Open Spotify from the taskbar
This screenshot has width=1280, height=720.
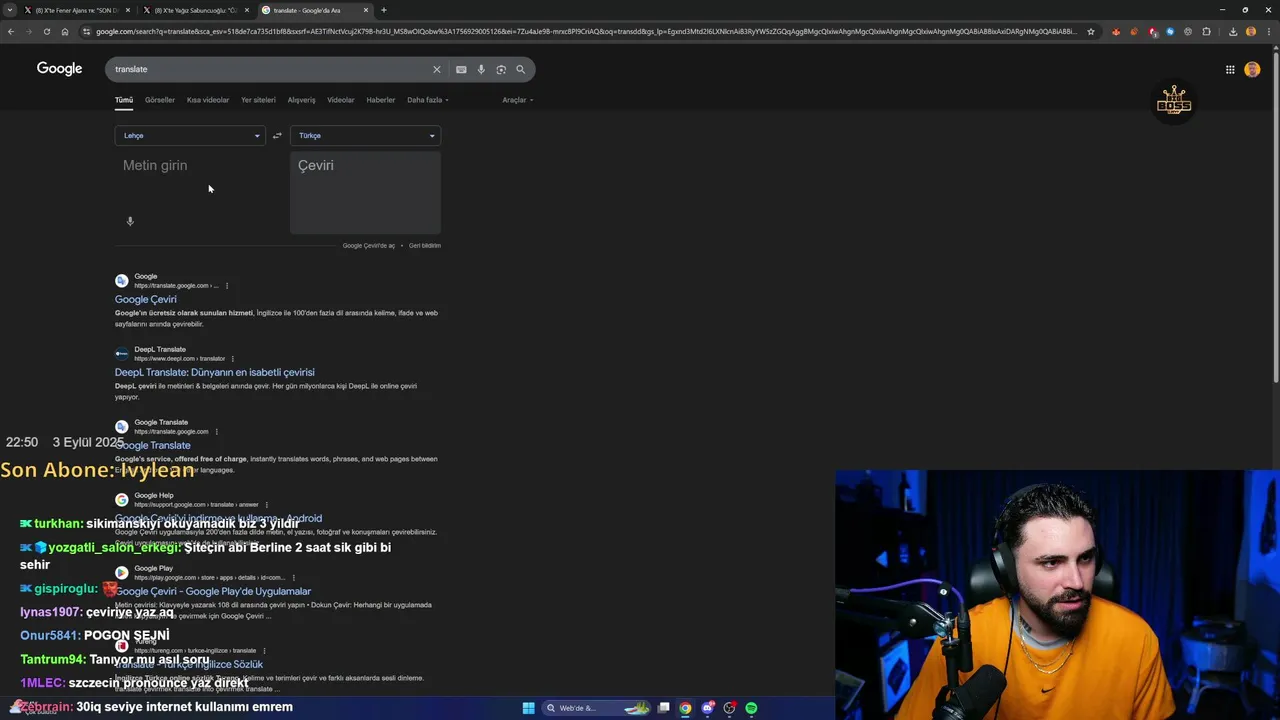point(751,708)
